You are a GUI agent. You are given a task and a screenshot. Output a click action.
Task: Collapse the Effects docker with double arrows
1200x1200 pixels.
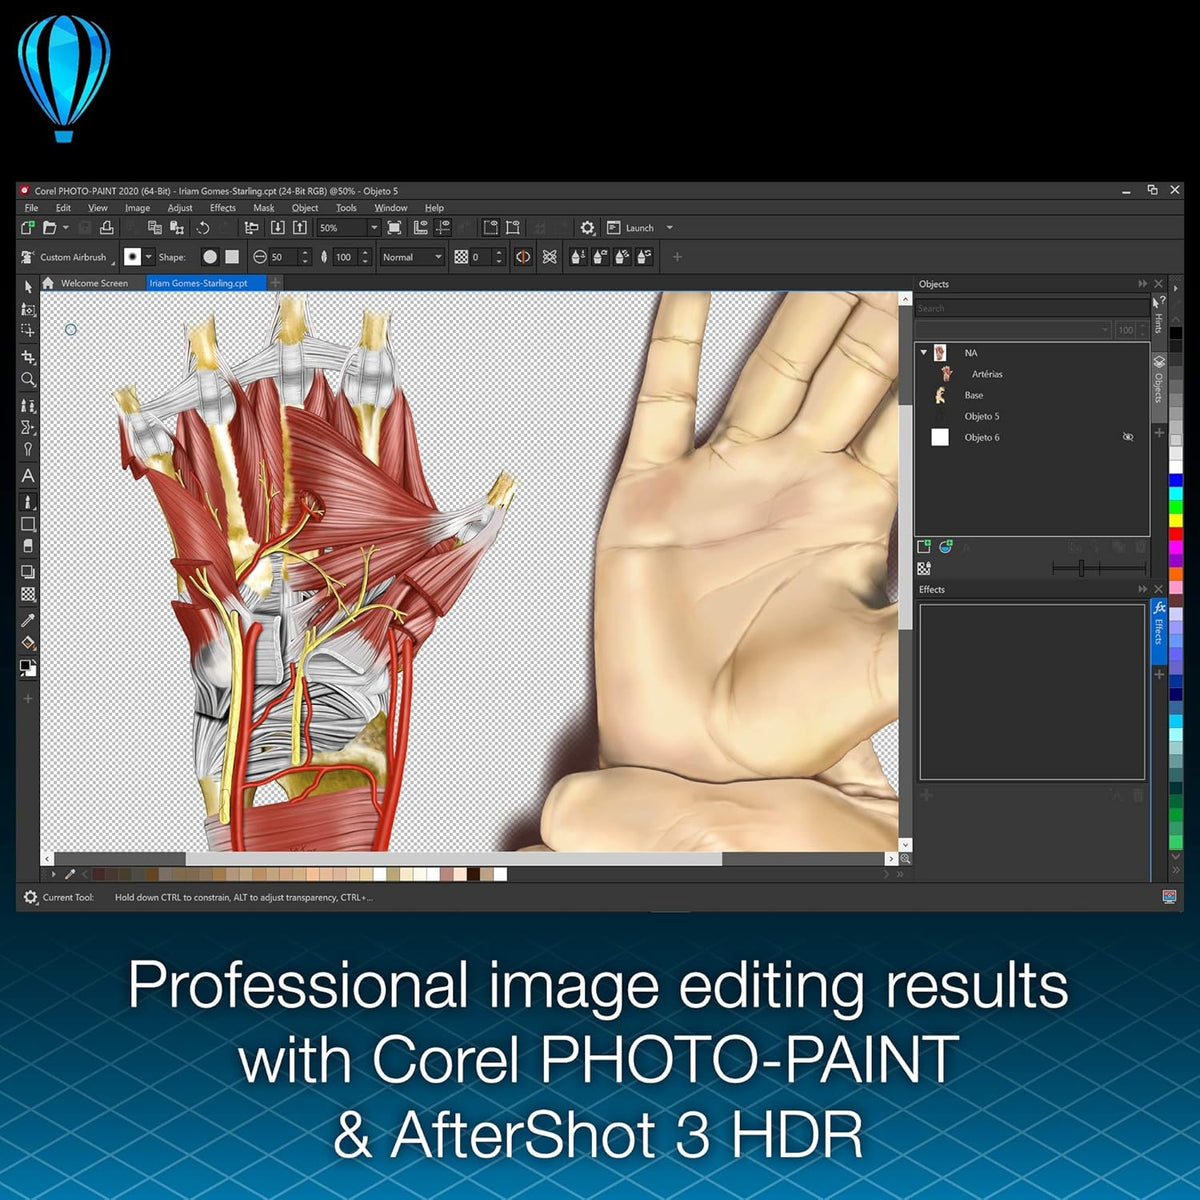[1142, 589]
